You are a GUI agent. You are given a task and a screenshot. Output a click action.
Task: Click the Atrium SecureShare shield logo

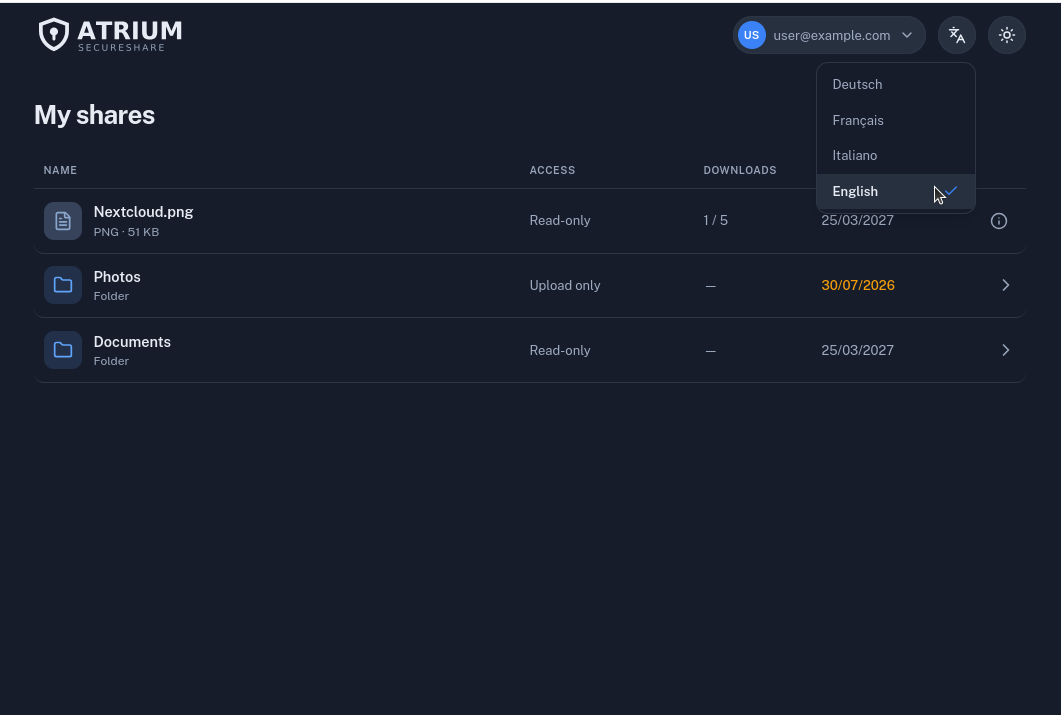(x=53, y=34)
